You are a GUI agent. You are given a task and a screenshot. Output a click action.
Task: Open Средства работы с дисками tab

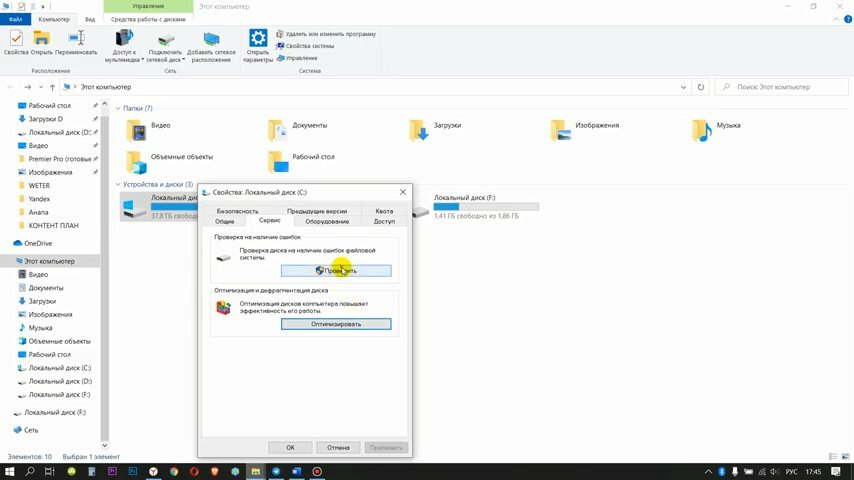click(x=148, y=19)
